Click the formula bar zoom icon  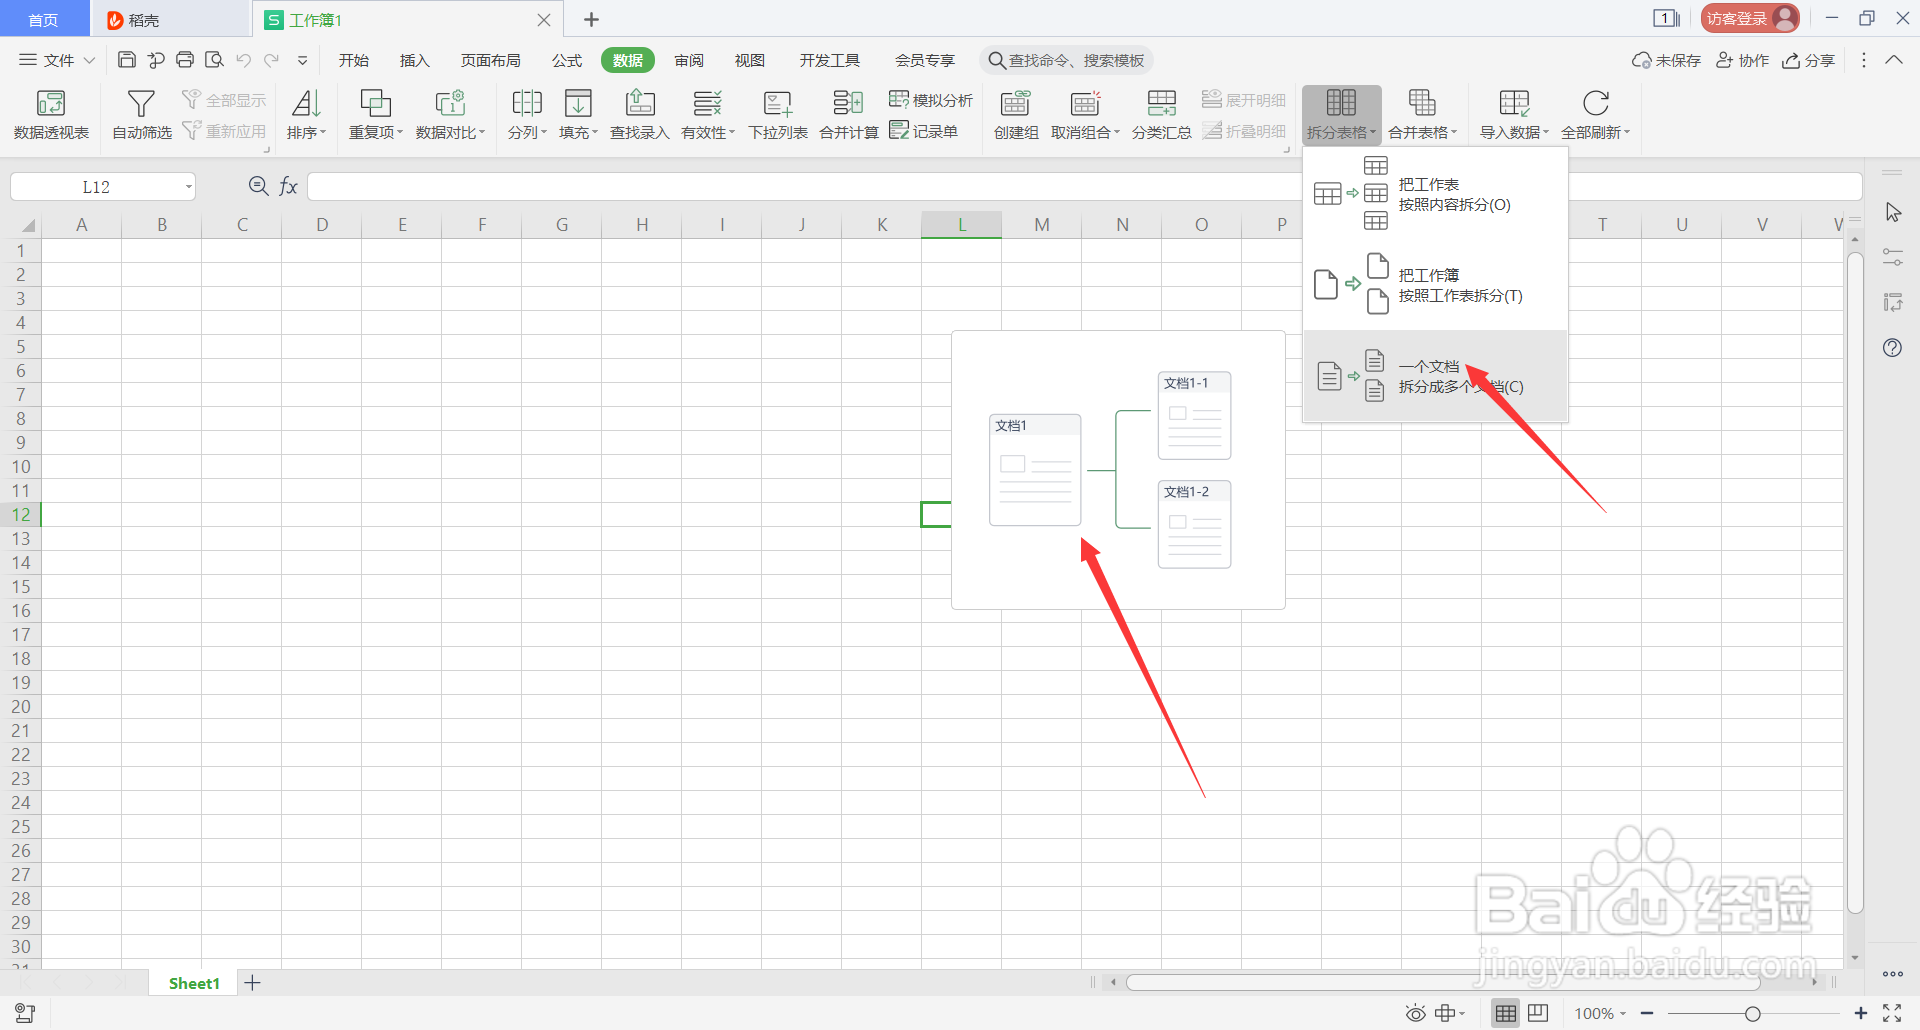[258, 186]
